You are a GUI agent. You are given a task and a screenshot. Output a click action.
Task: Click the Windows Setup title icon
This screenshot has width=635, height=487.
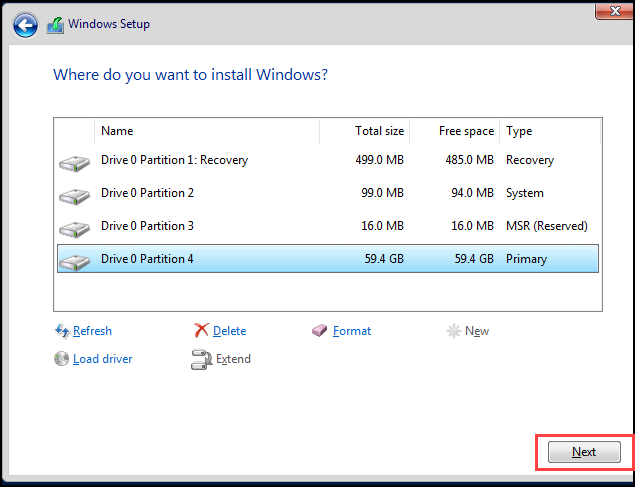pos(55,25)
